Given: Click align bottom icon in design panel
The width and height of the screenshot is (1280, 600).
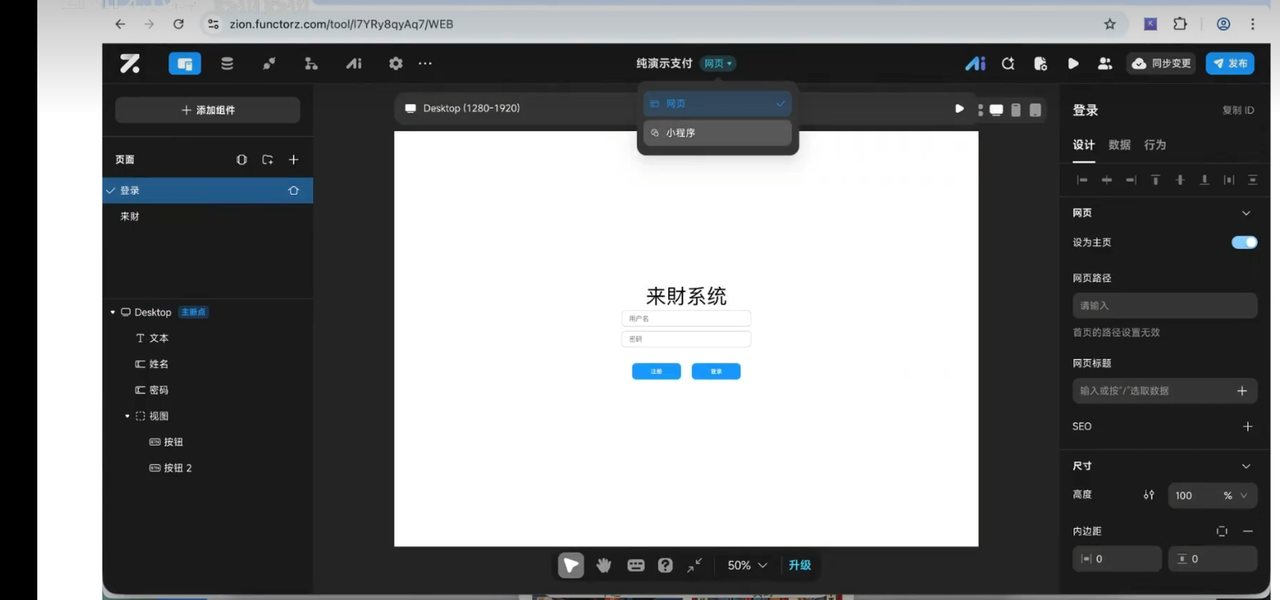Looking at the screenshot, I should (1204, 180).
